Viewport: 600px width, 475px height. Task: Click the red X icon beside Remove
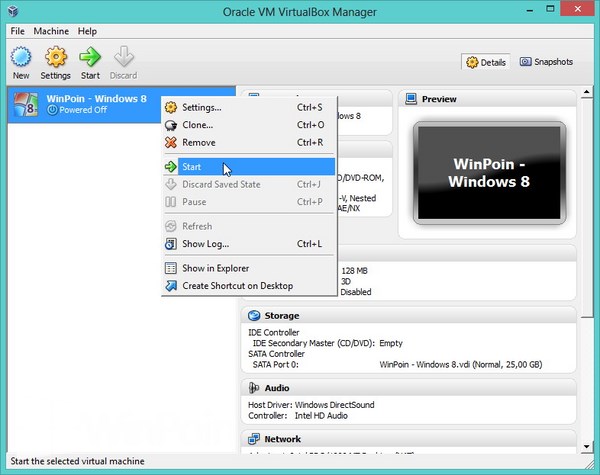click(171, 142)
